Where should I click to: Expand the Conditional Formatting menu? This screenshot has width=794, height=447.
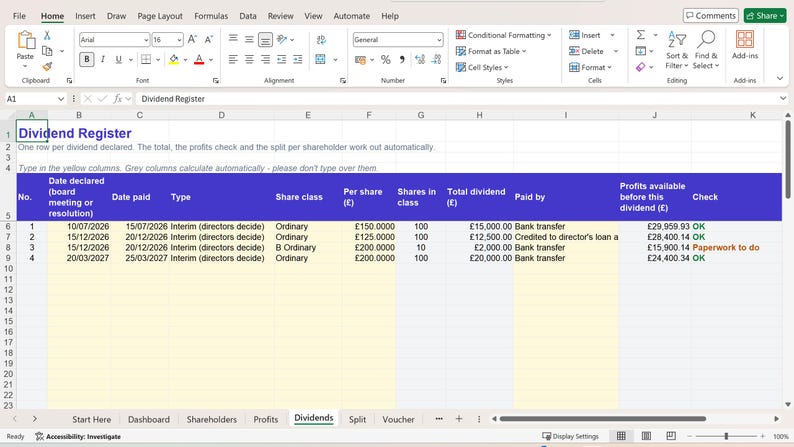pyautogui.click(x=503, y=35)
